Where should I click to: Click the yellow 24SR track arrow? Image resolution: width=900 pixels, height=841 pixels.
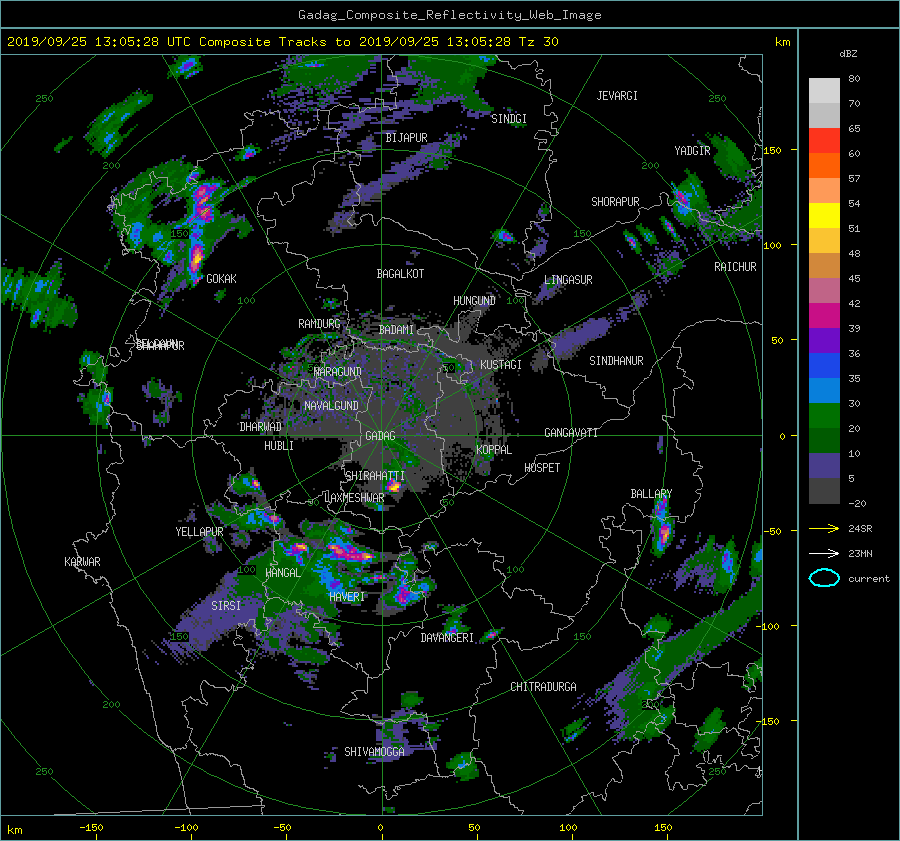click(824, 528)
